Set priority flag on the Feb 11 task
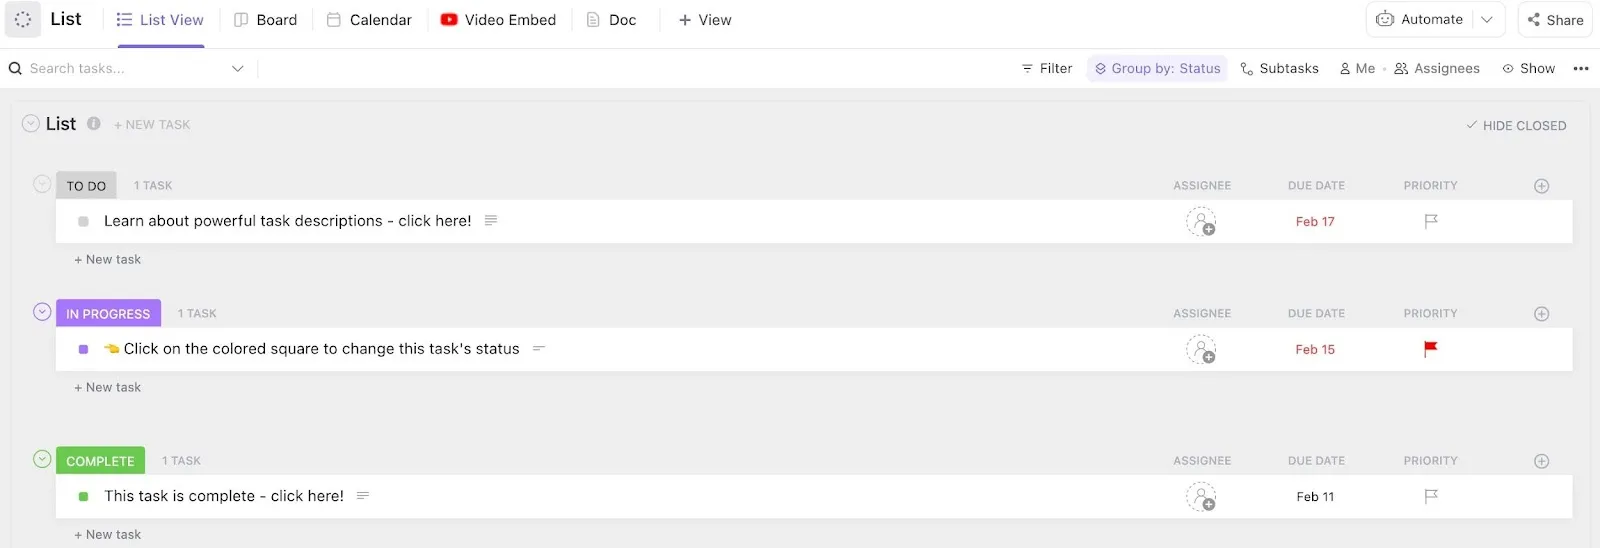 tap(1430, 496)
